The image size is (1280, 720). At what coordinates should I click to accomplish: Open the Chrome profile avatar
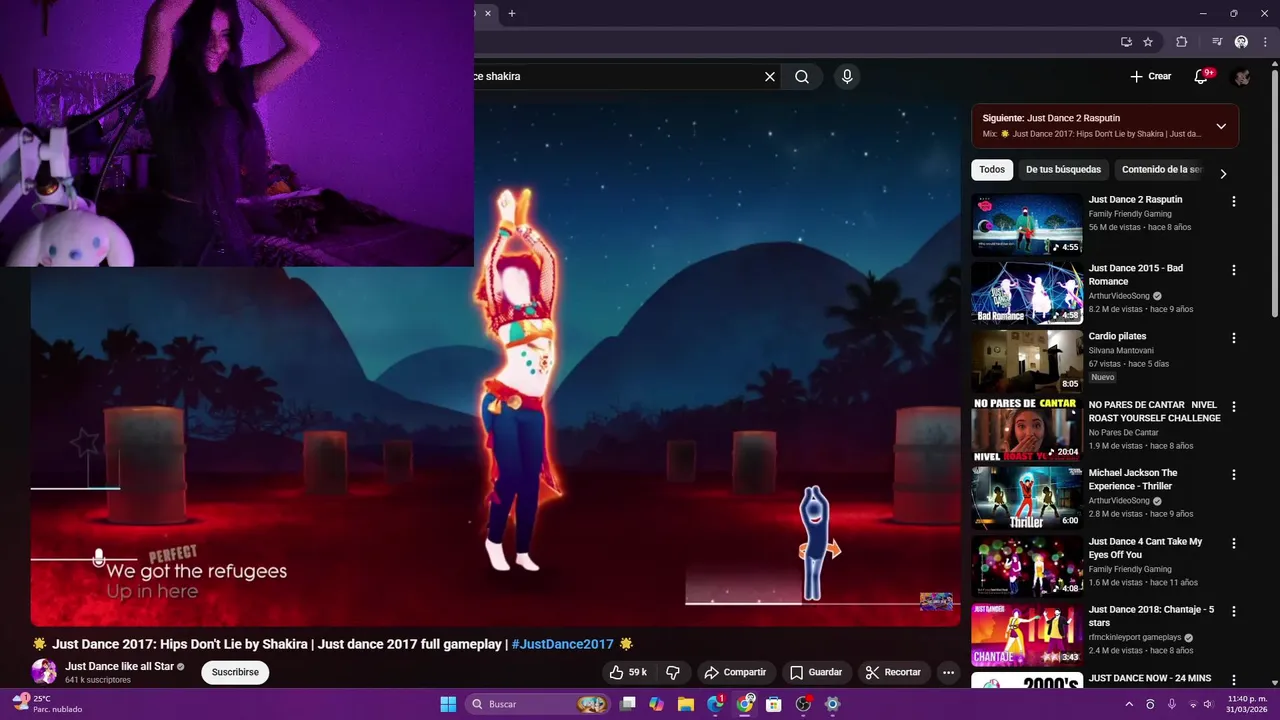pos(1241,42)
